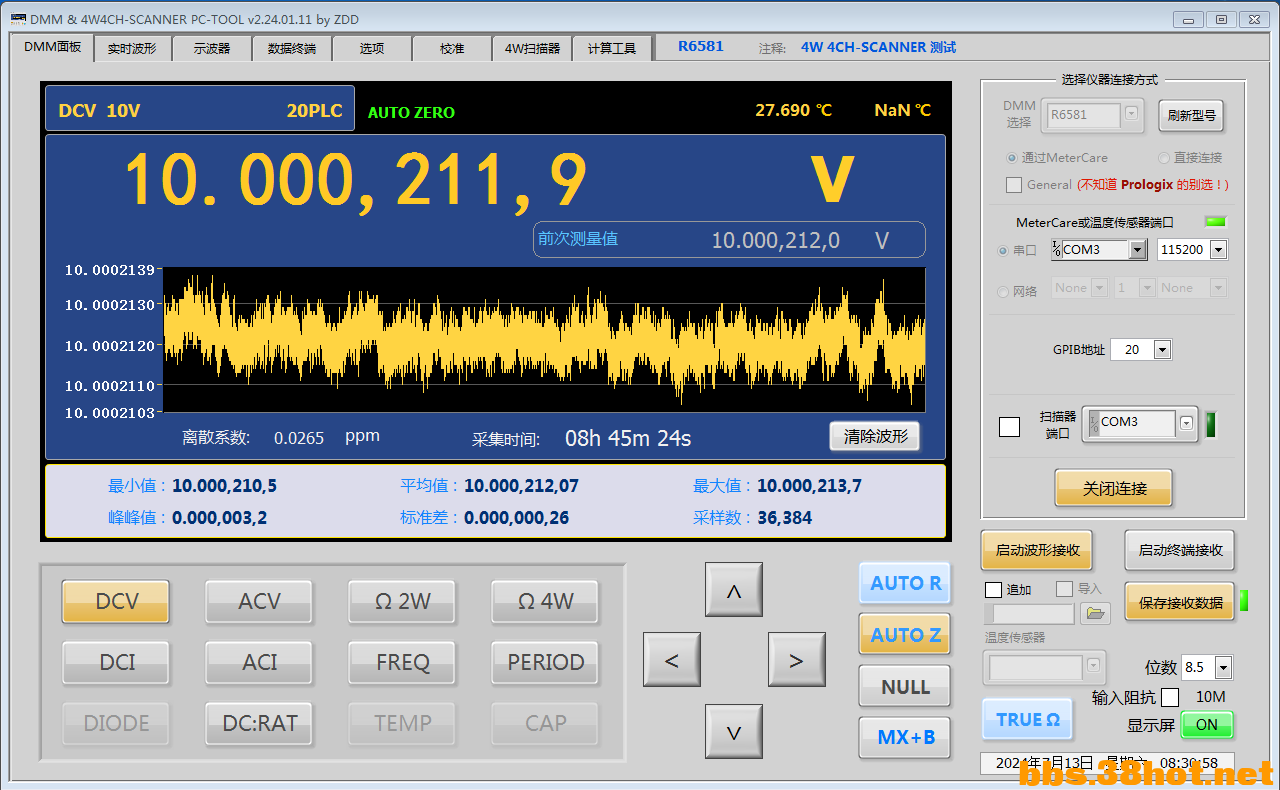The width and height of the screenshot is (1280, 790).
Task: Toggle the General Prologix checkbox
Action: (x=1013, y=185)
